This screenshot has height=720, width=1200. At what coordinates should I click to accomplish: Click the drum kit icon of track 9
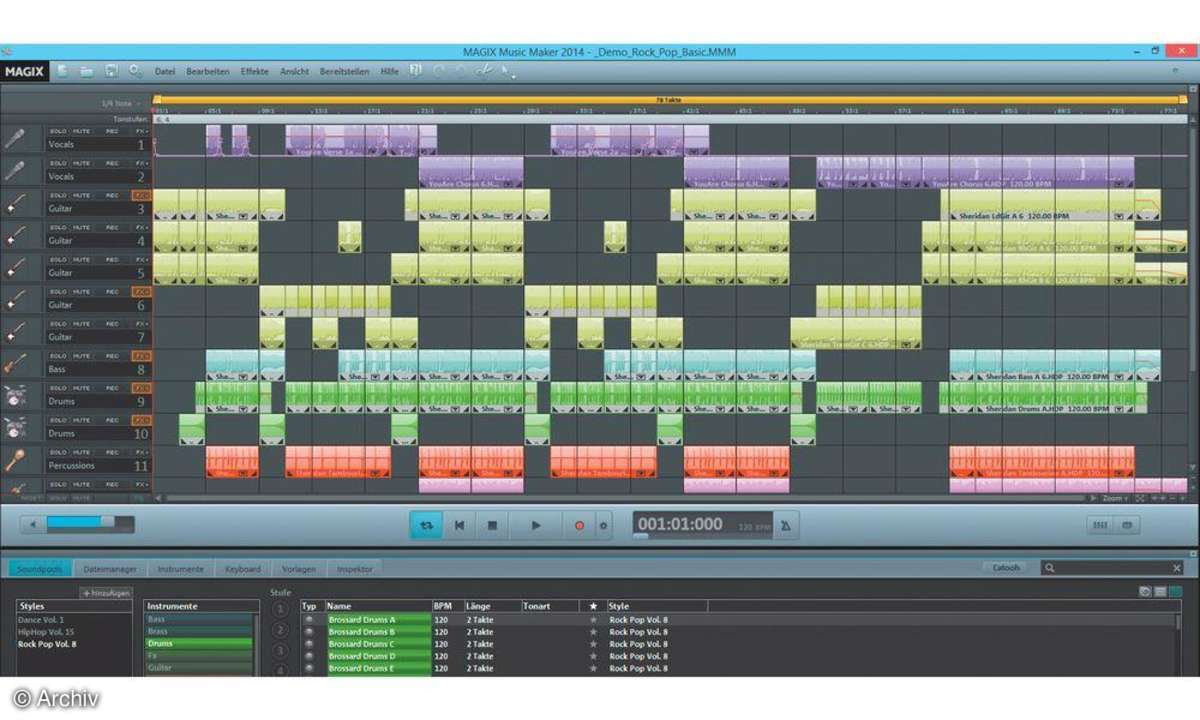[15, 395]
